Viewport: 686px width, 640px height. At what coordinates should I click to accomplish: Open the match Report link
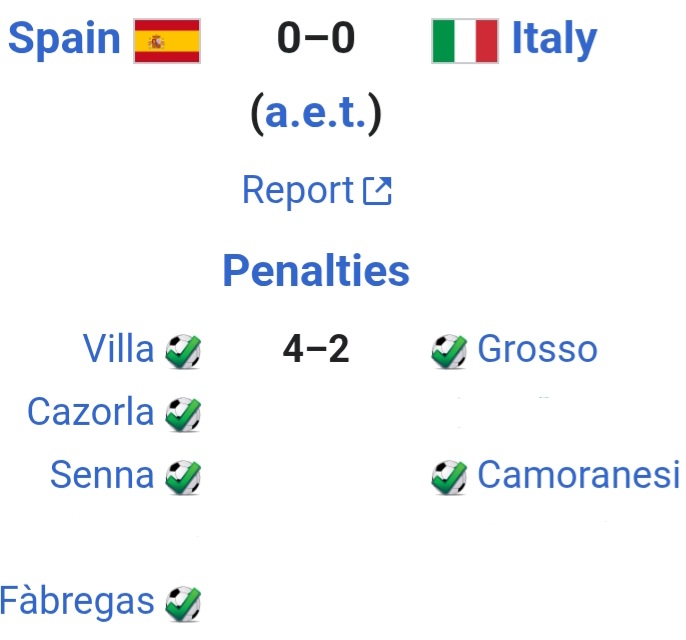click(298, 190)
